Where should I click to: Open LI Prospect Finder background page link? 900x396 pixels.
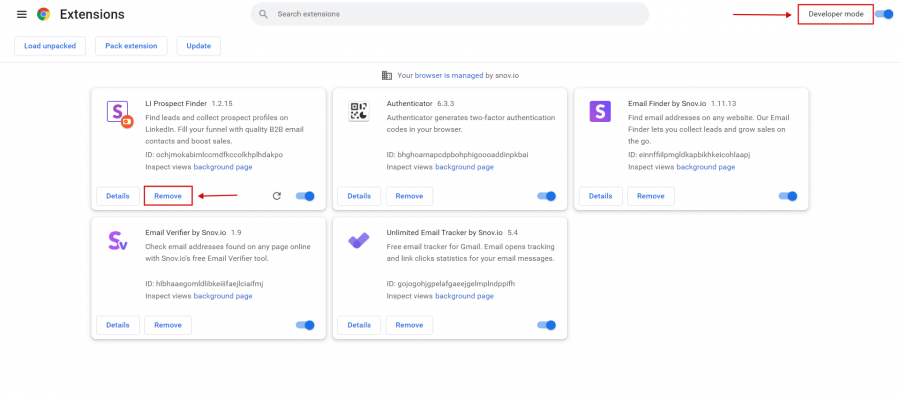[223, 167]
